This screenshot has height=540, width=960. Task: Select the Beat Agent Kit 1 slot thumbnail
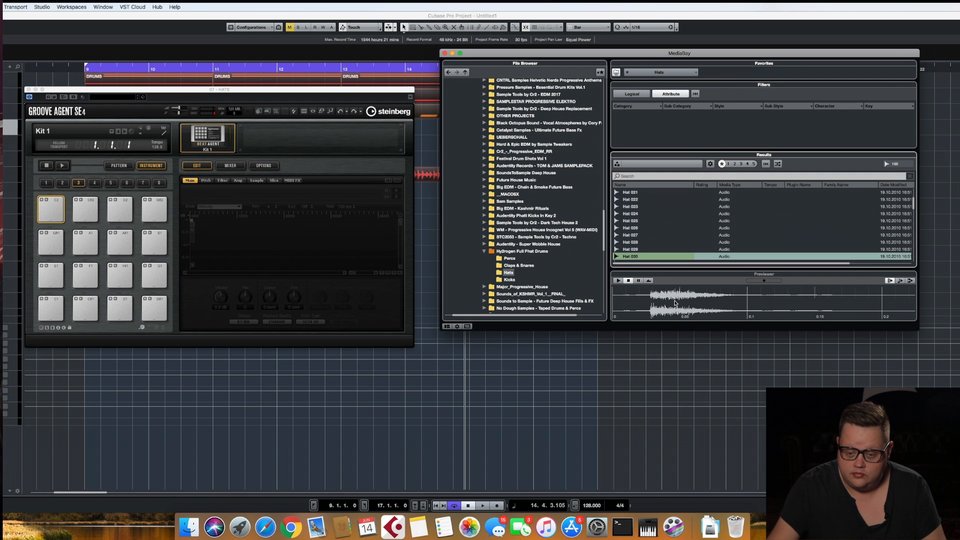(x=208, y=138)
